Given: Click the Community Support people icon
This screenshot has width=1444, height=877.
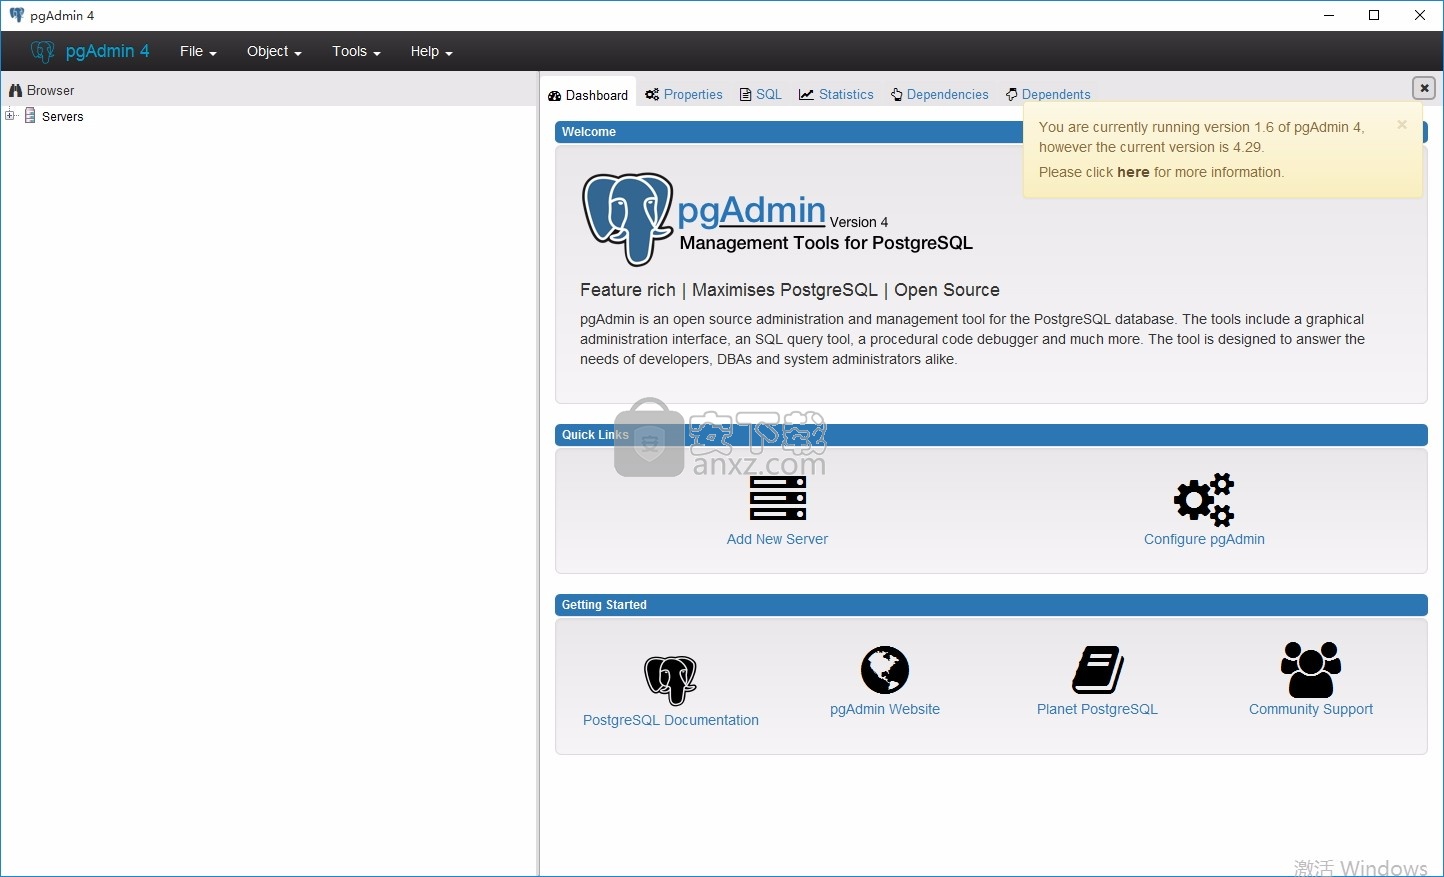Looking at the screenshot, I should pyautogui.click(x=1311, y=669).
